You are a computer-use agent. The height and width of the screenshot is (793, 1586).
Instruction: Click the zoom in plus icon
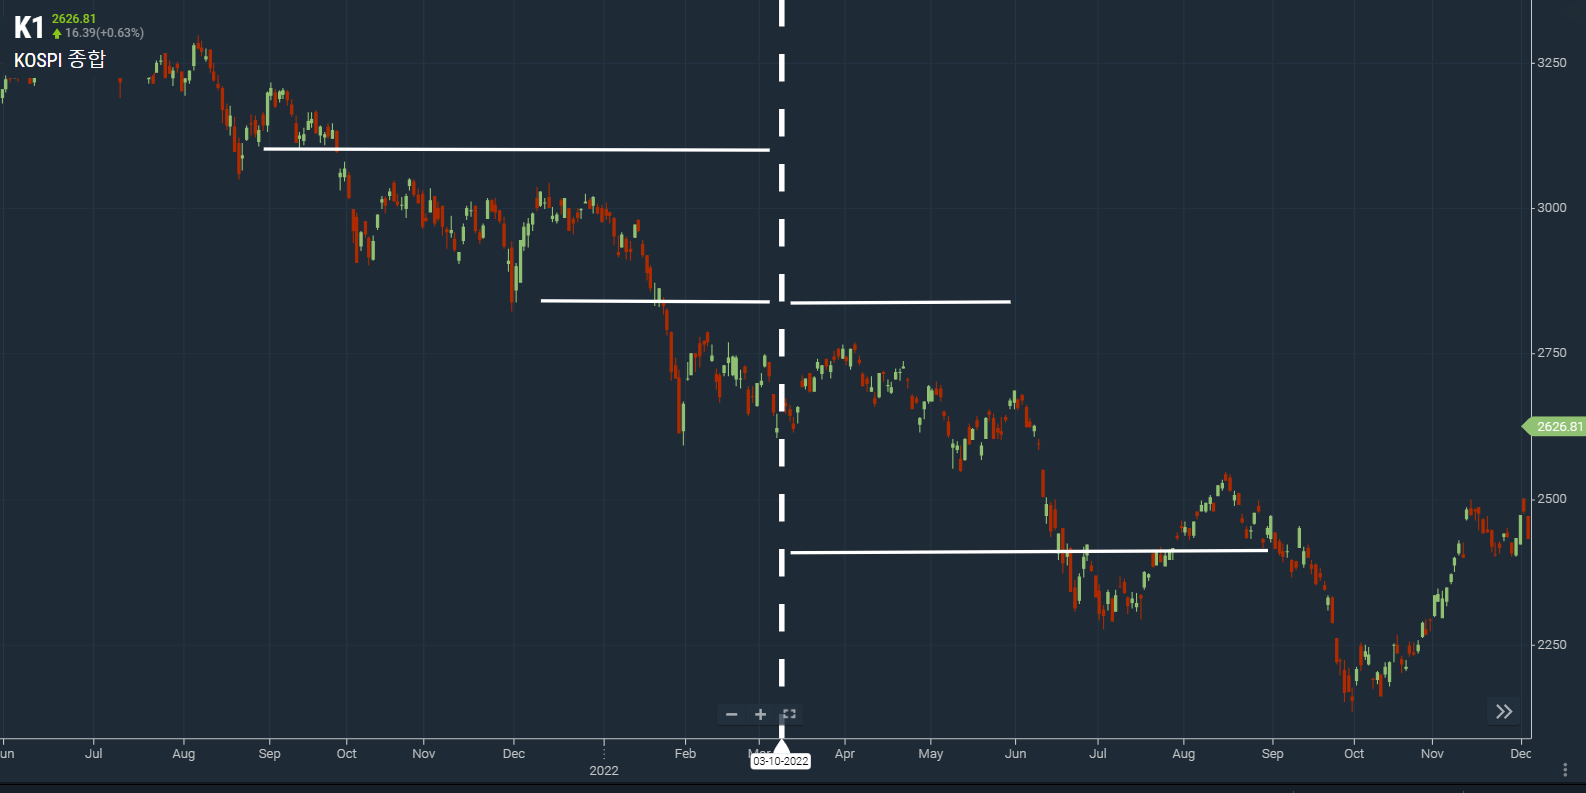pyautogui.click(x=760, y=714)
